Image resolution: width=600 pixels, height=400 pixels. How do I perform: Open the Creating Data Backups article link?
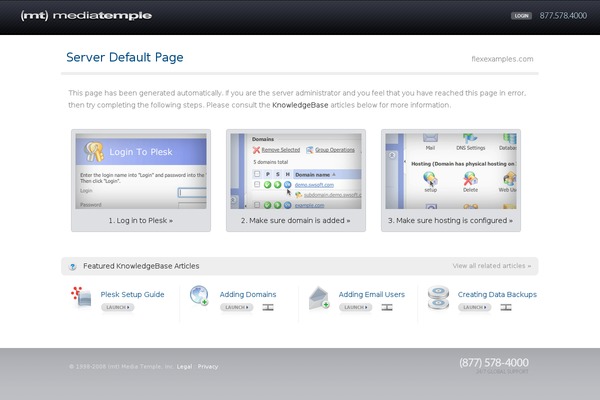coord(497,294)
